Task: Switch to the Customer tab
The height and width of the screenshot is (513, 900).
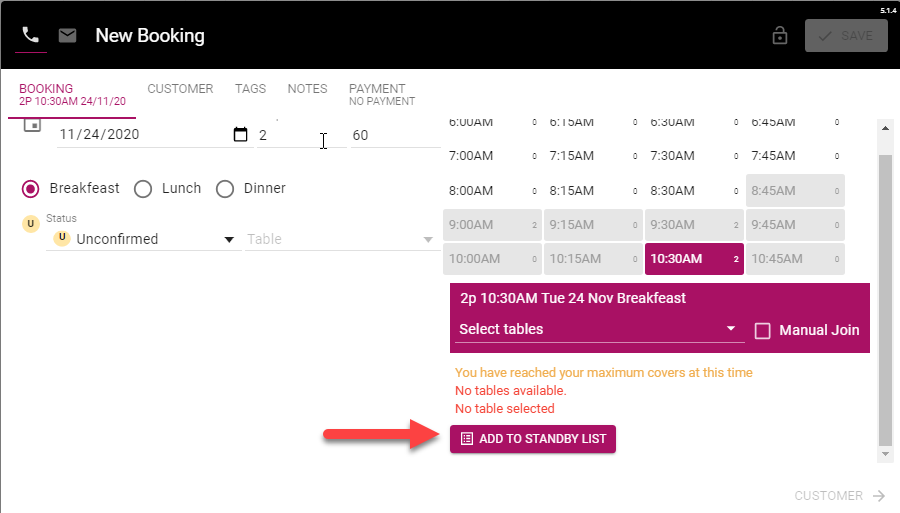Action: tap(180, 89)
